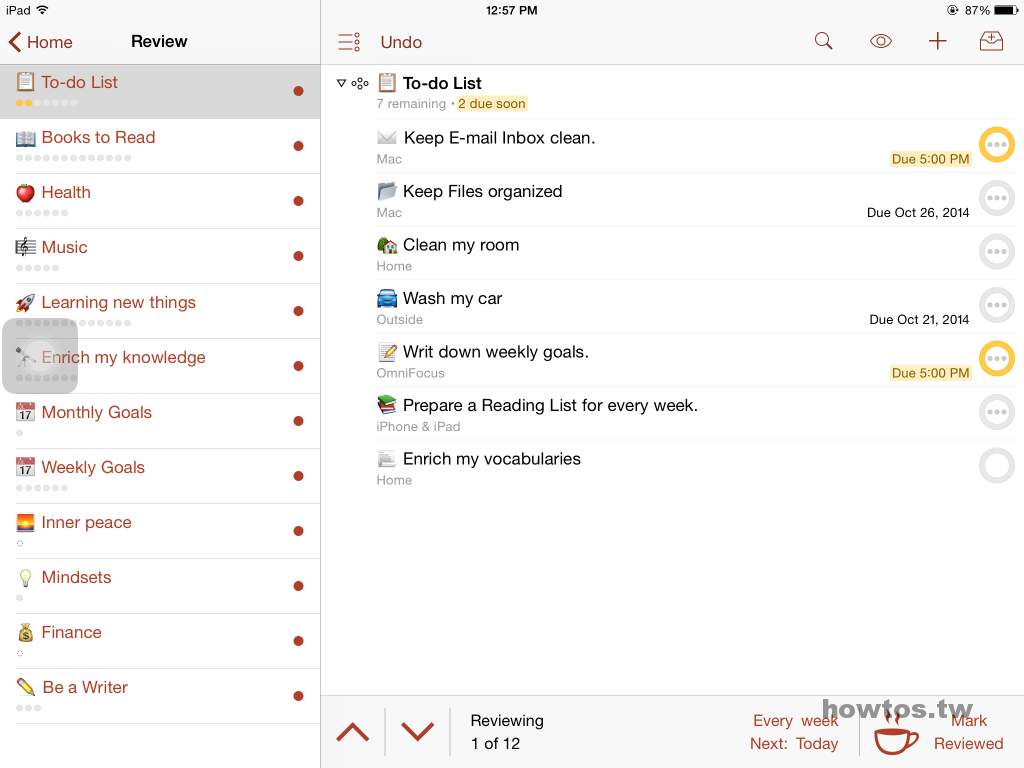The height and width of the screenshot is (768, 1024).
Task: Tap the Due 5:00 PM badge on E-mail task
Action: coord(930,159)
